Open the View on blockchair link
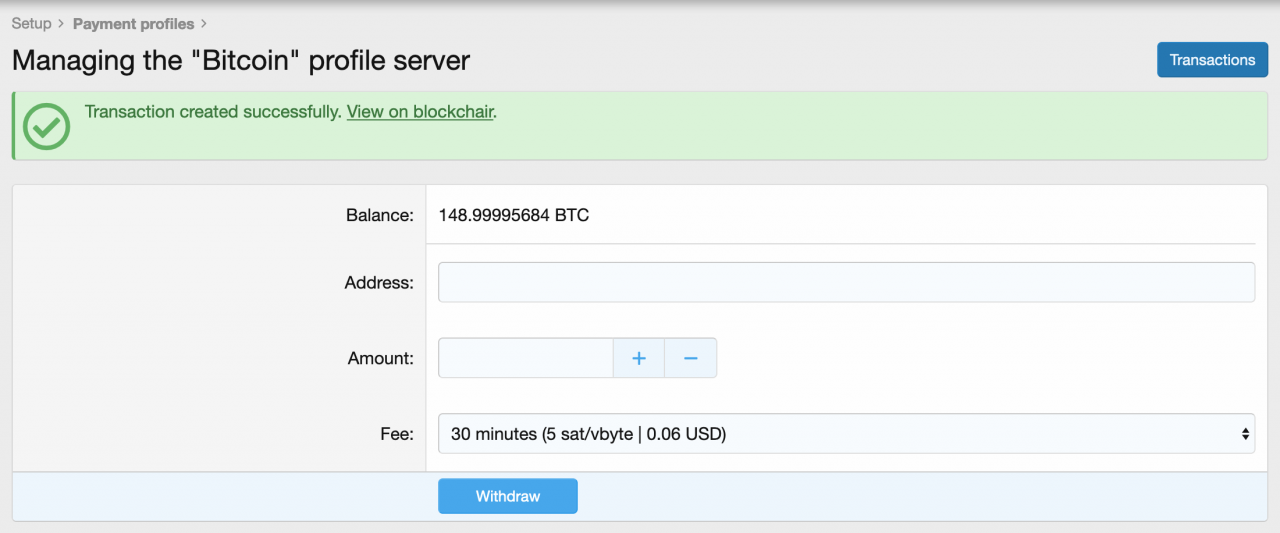The image size is (1280, 533). pyautogui.click(x=420, y=112)
